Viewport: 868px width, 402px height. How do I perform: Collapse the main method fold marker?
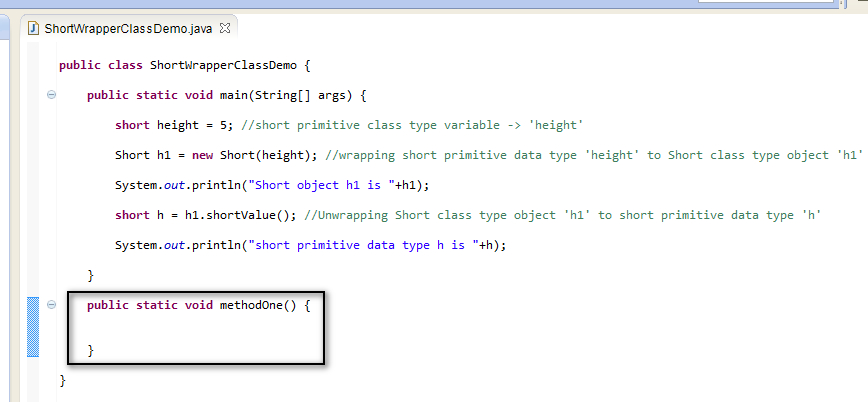coord(51,95)
